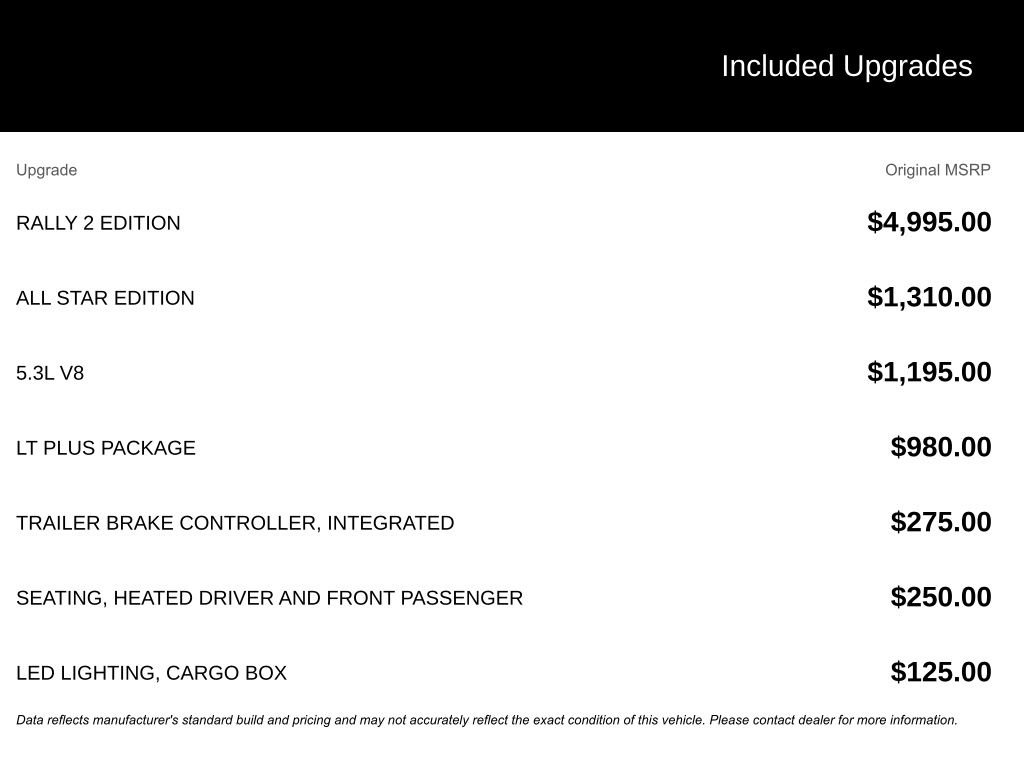Select Trailer Brake Controller, Integrated entry
The height and width of the screenshot is (768, 1024).
[235, 523]
